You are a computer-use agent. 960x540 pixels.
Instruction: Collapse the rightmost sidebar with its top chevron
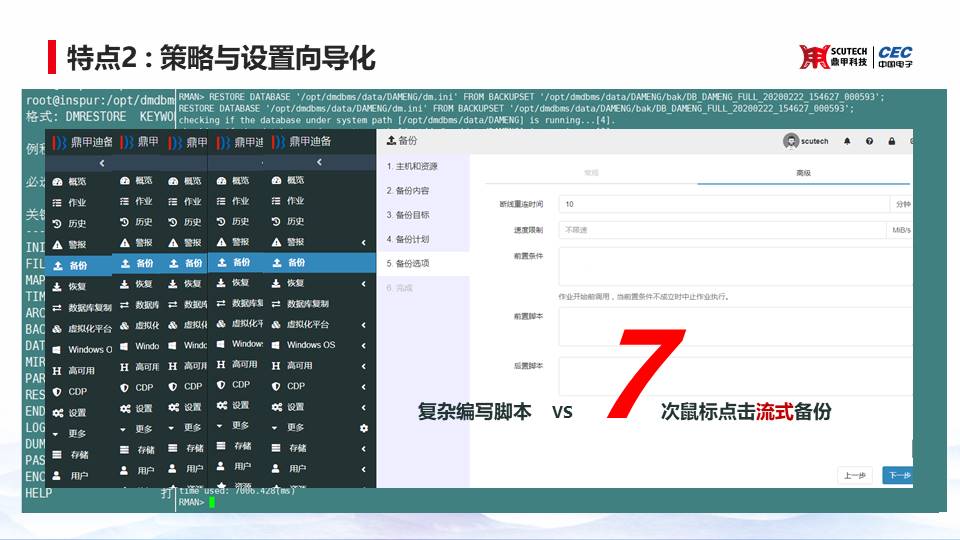(319, 162)
